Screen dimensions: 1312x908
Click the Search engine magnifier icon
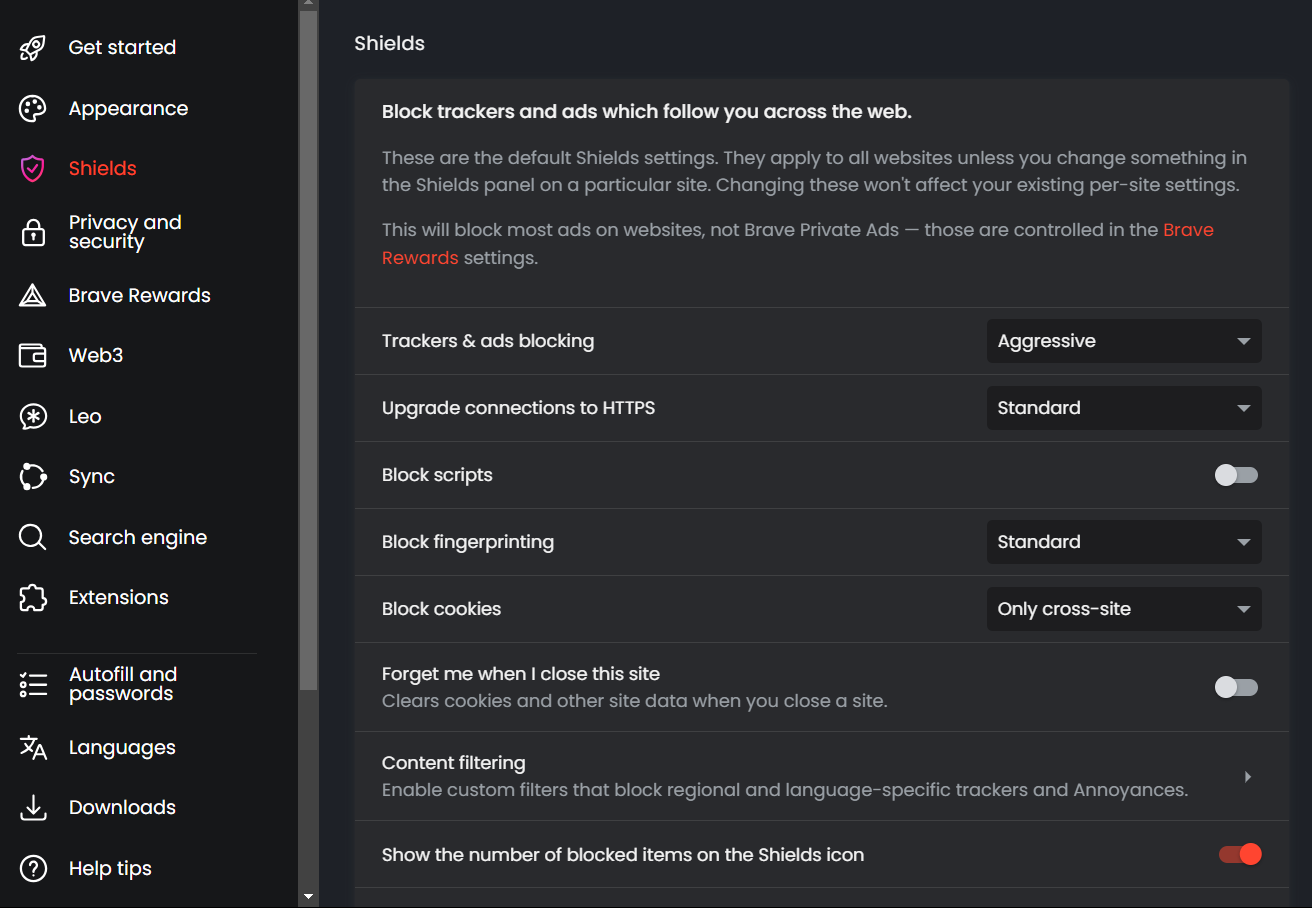tap(33, 538)
